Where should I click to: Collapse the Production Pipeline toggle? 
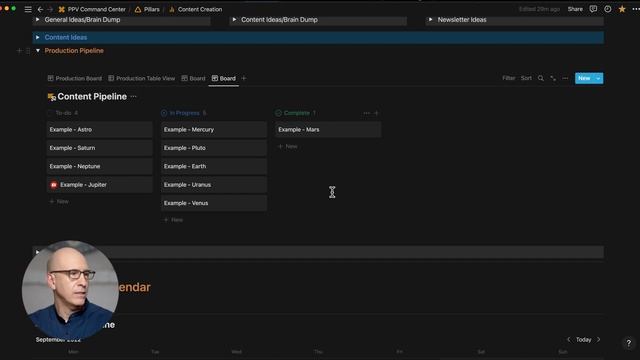click(38, 51)
